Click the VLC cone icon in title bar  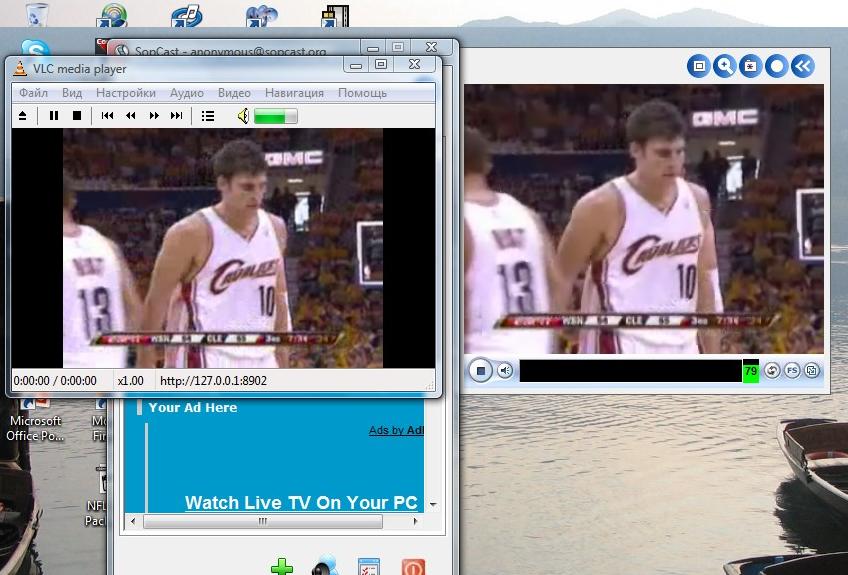tap(20, 68)
